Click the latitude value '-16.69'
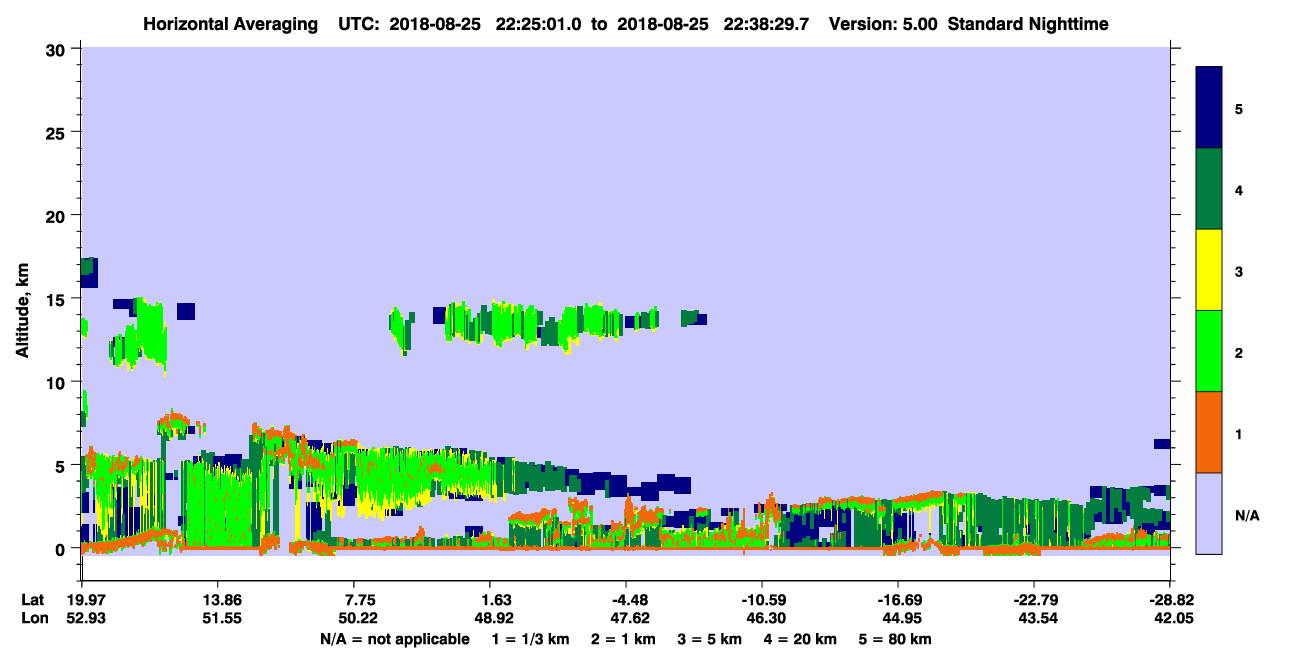Image resolution: width=1300 pixels, height=667 pixels. pos(897,600)
